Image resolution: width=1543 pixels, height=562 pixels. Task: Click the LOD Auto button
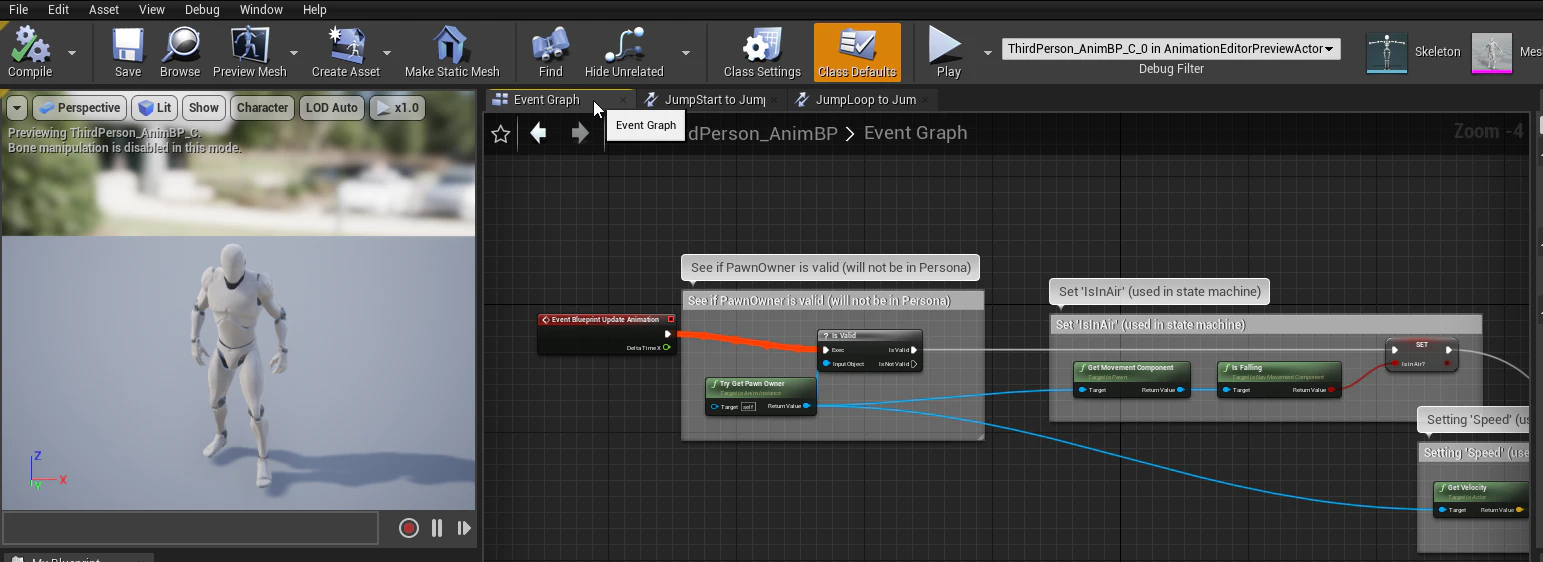coord(332,108)
